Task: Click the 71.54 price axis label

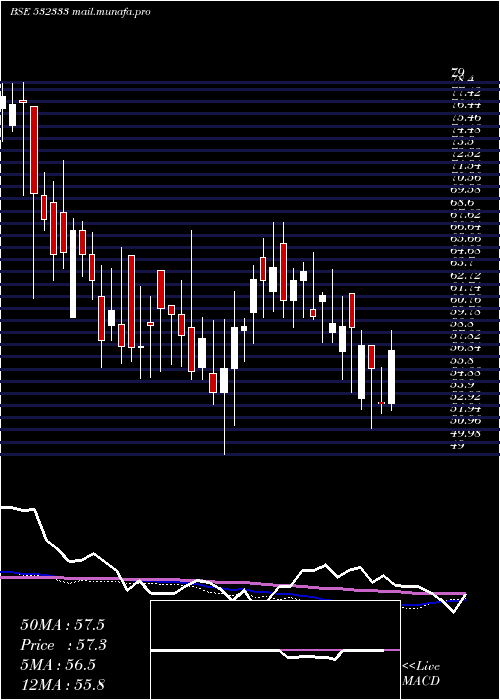Action: tap(466, 166)
